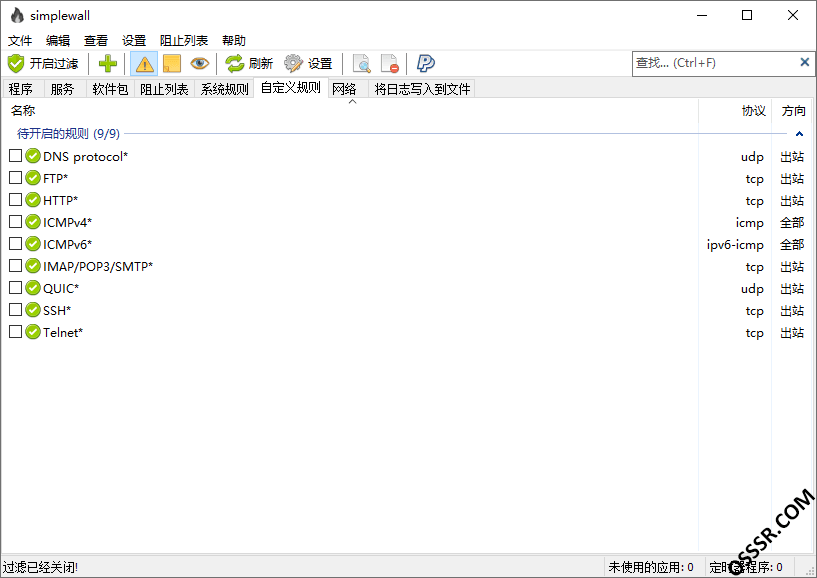This screenshot has width=817, height=578.
Task: Maximize the simplewall window
Action: (x=747, y=15)
